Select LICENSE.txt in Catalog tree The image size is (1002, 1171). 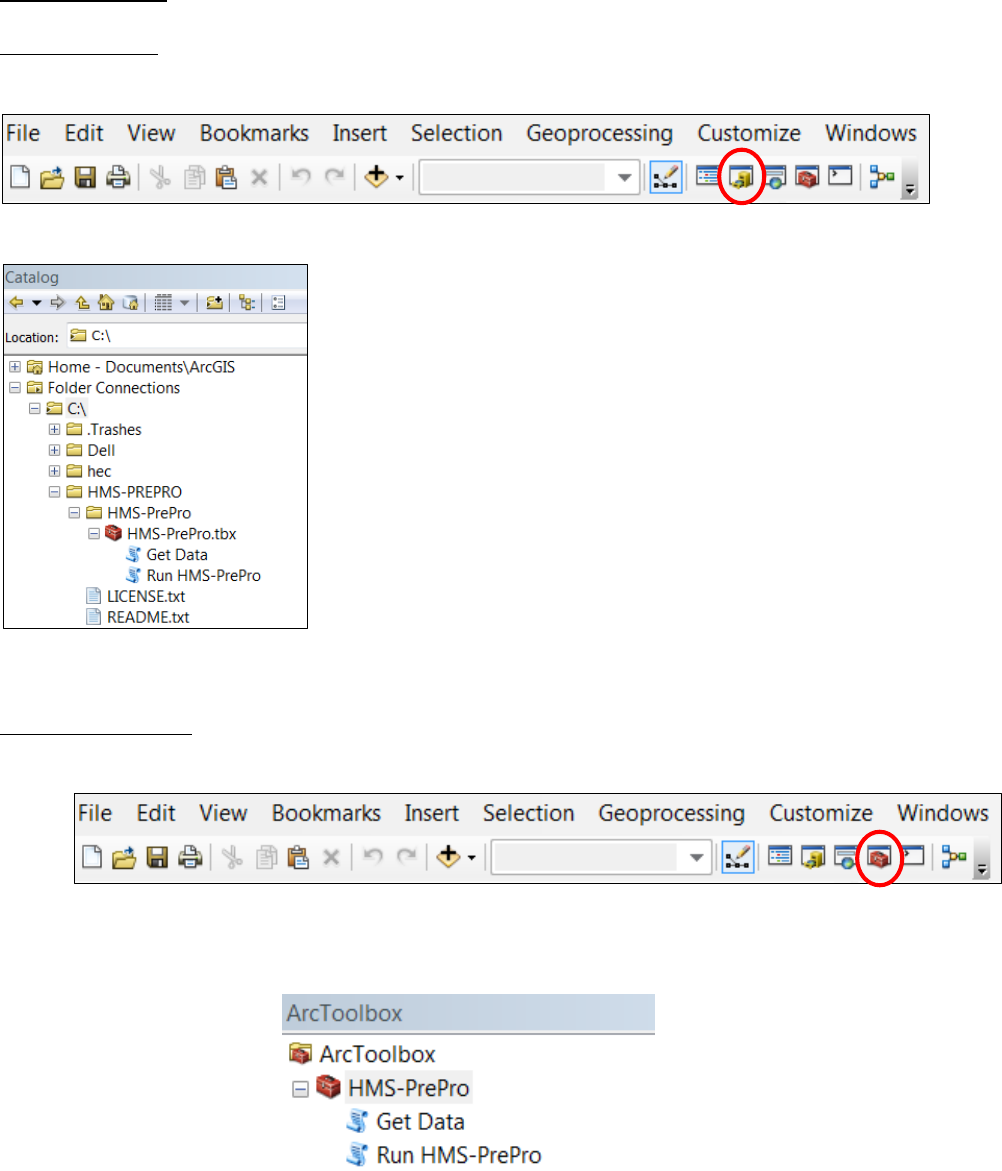pos(146,597)
